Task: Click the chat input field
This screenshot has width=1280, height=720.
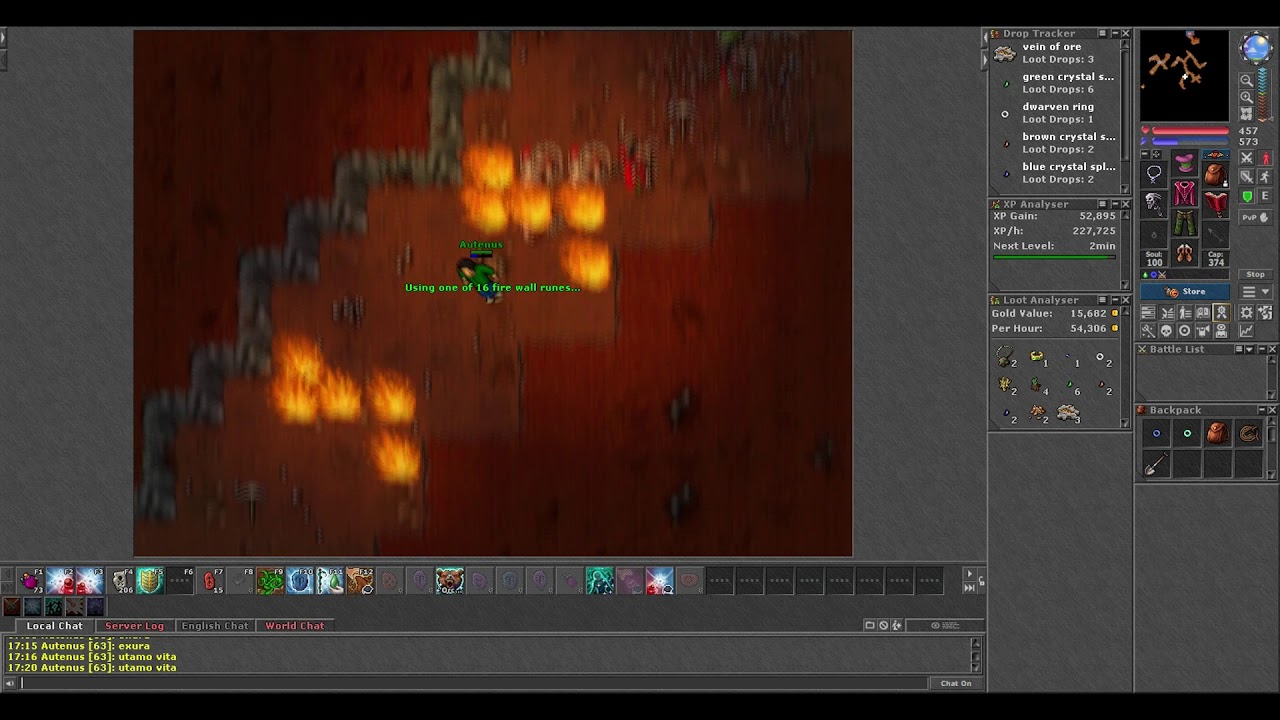Action: (x=474, y=683)
